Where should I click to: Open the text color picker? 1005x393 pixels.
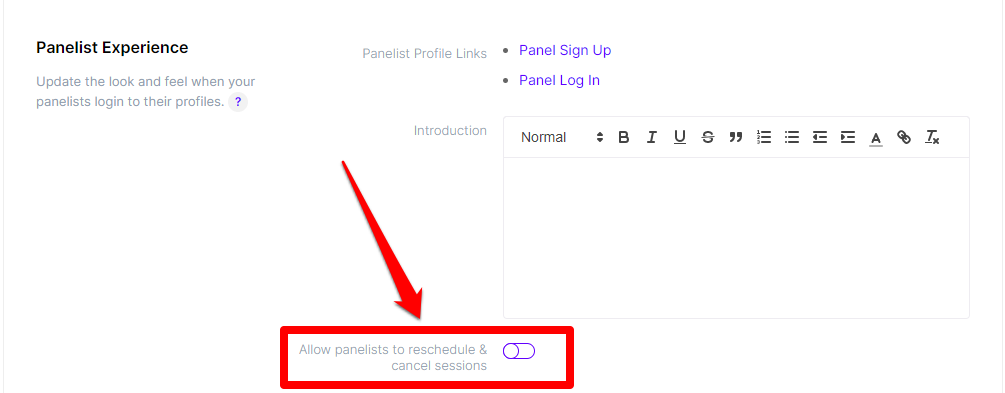tap(876, 137)
